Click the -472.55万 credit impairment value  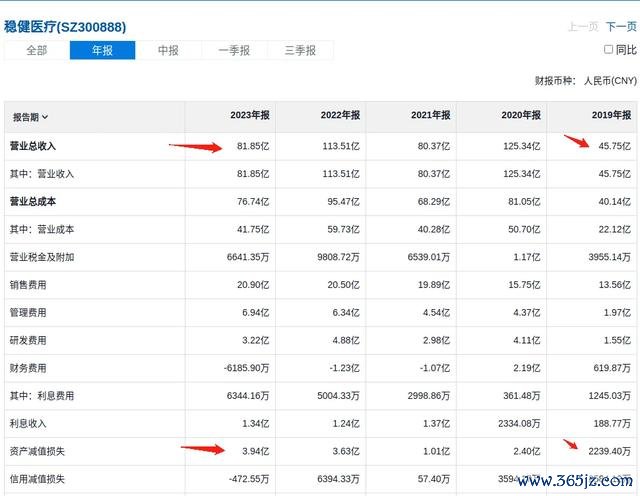[x=249, y=479]
